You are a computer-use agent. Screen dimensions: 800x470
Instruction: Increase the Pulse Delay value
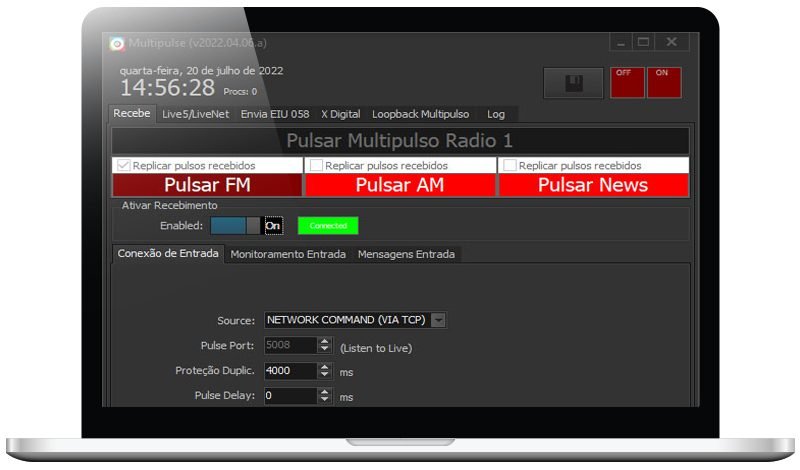(x=324, y=391)
